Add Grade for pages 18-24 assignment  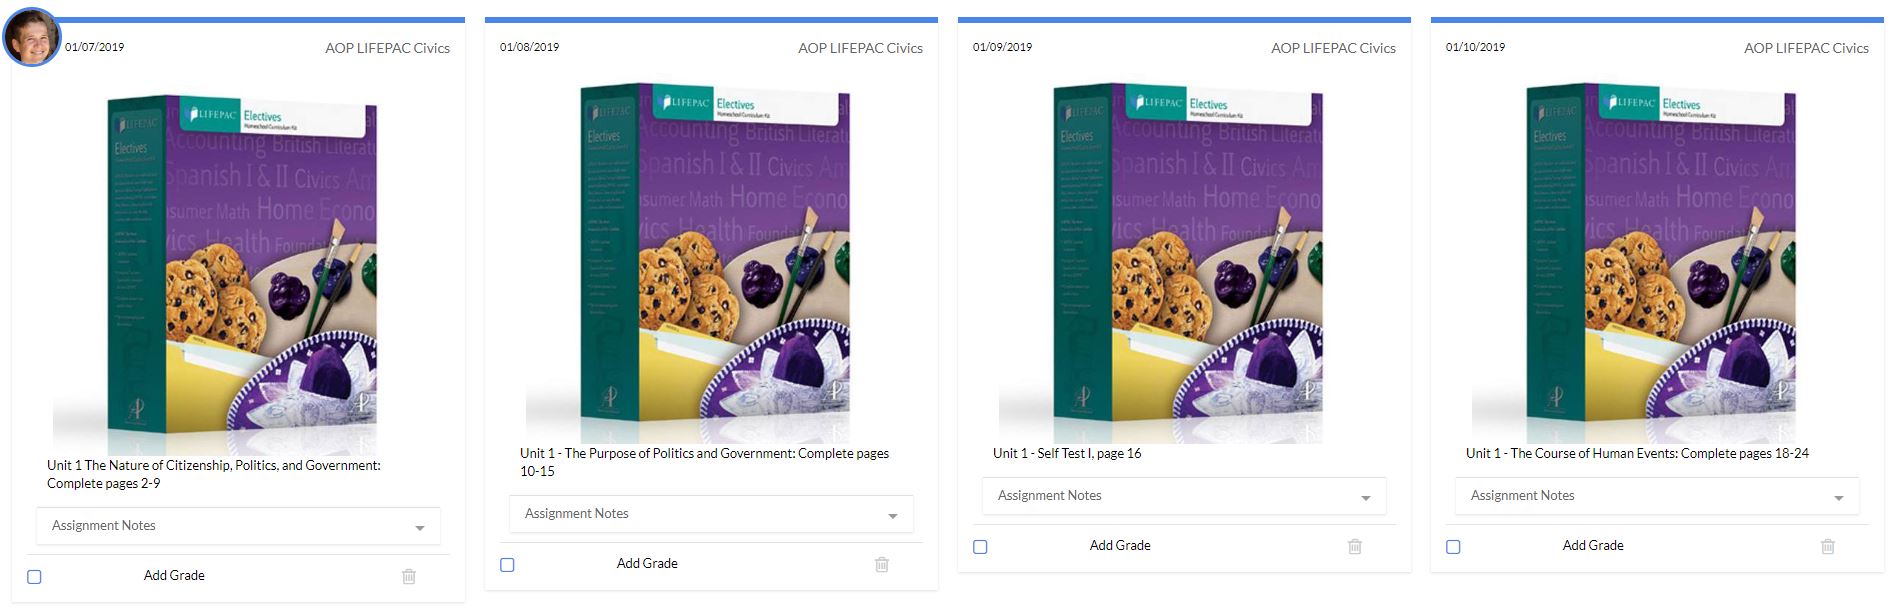pyautogui.click(x=1593, y=545)
